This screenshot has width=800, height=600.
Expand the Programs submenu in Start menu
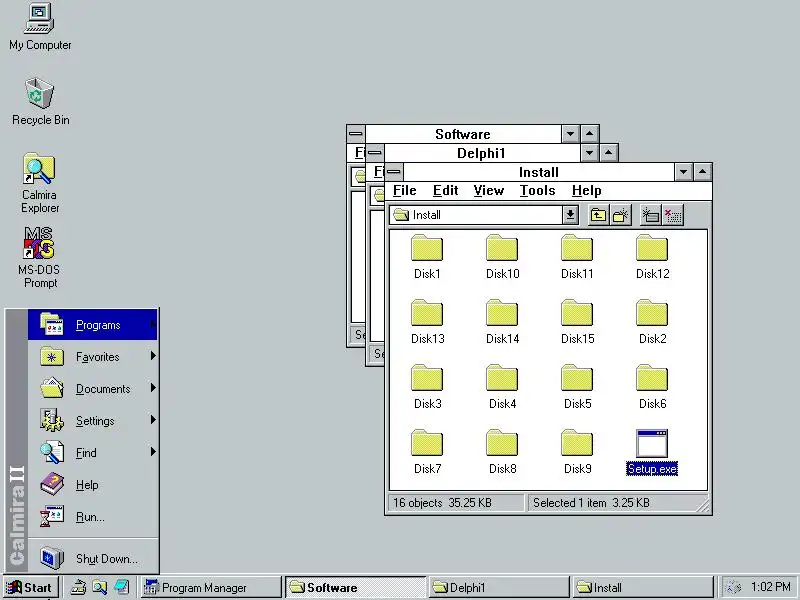point(92,324)
